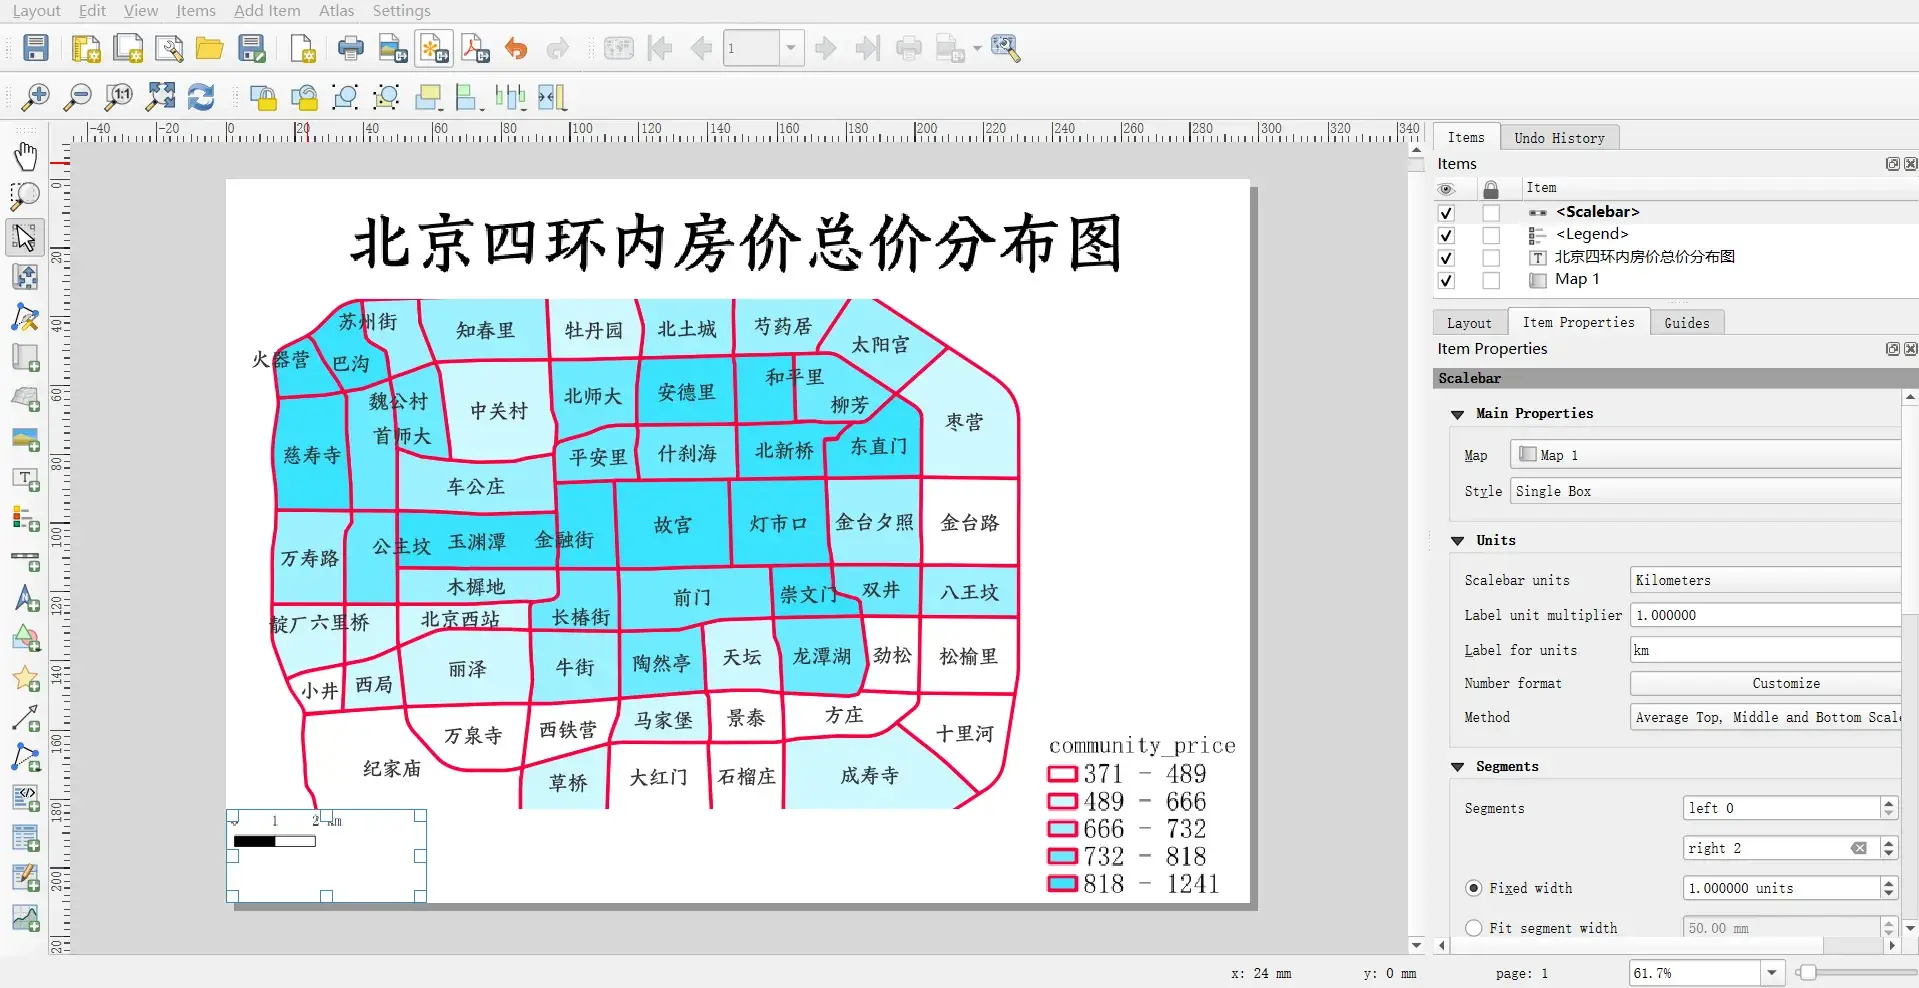Open the Atlas menu
The height and width of the screenshot is (988, 1919).
pos(336,11)
